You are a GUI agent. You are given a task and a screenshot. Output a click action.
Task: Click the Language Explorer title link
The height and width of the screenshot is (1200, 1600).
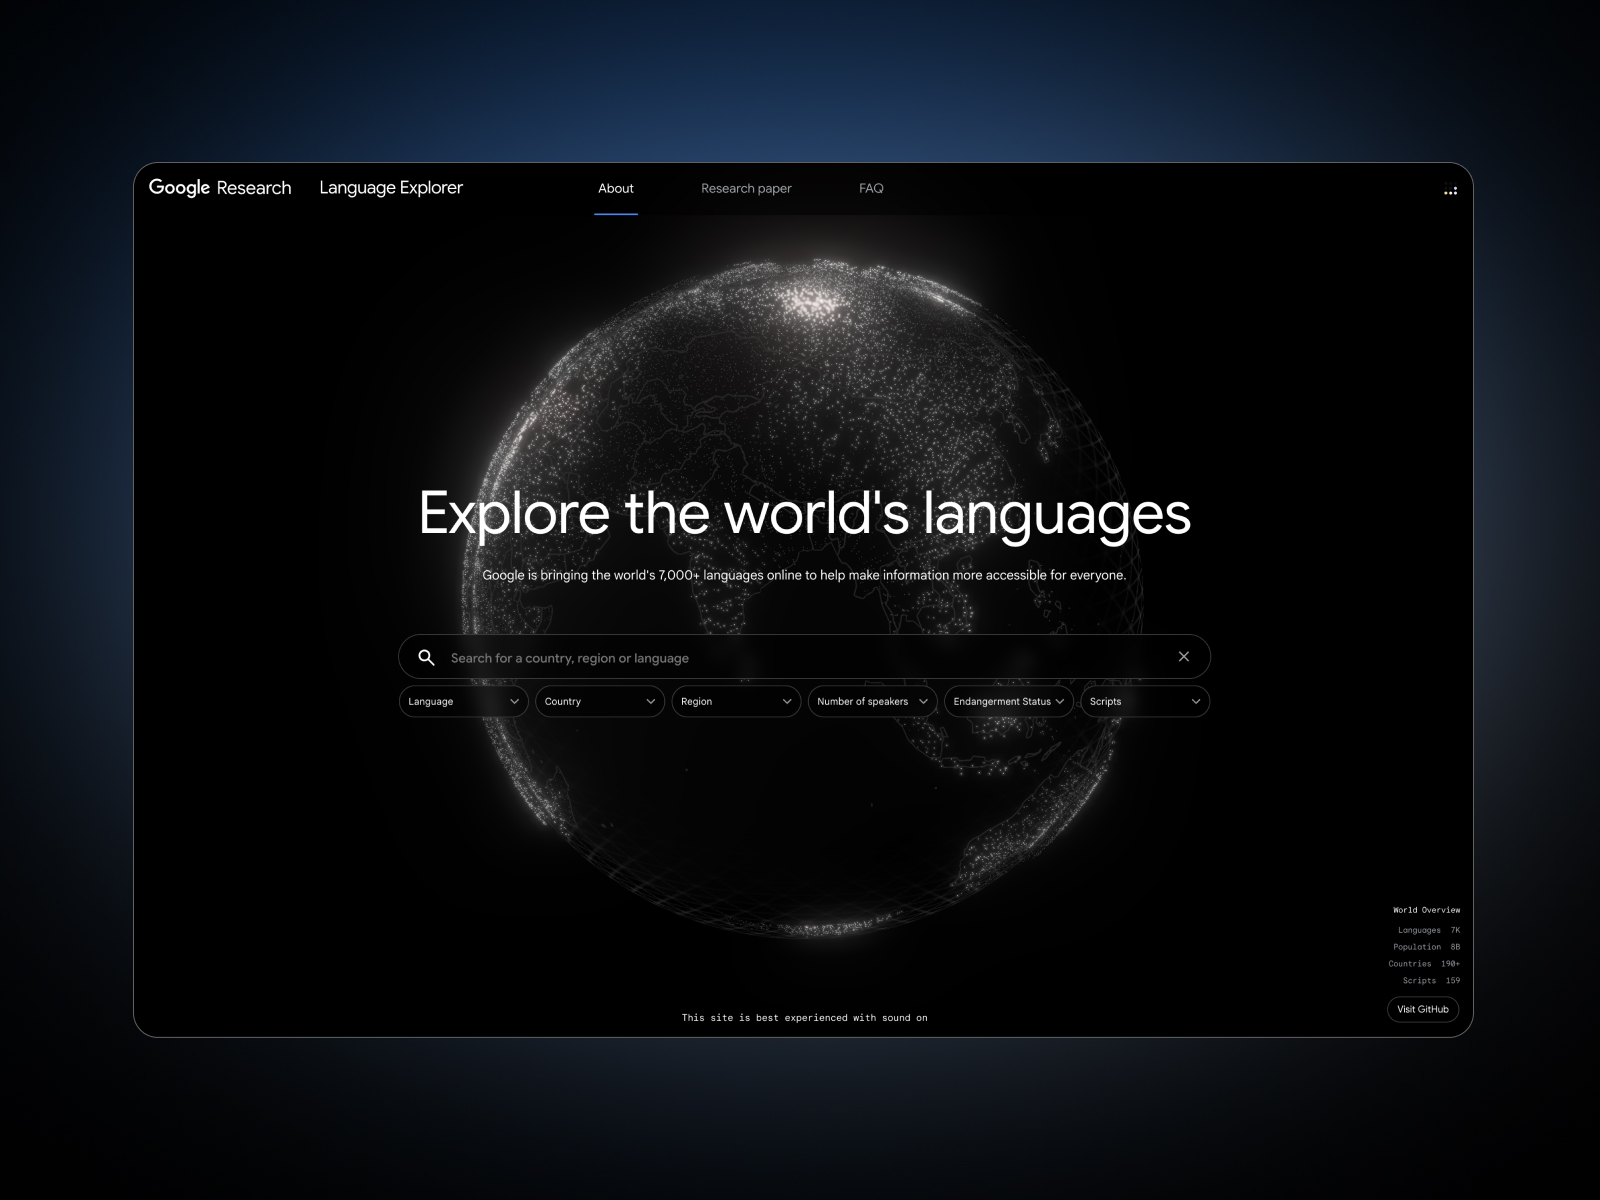[391, 187]
